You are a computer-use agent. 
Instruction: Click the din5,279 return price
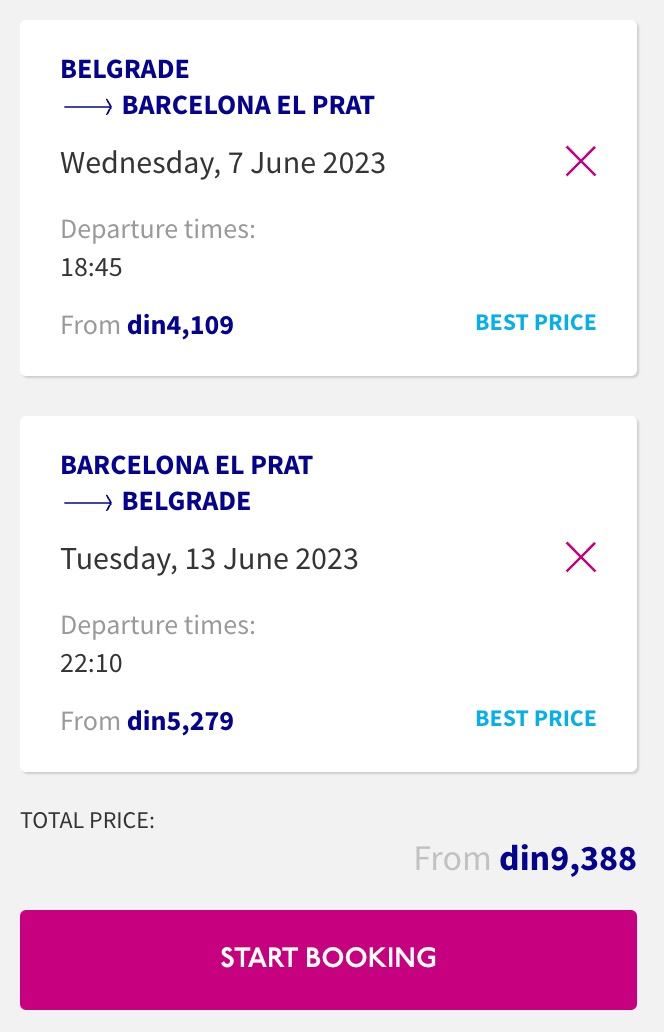[180, 721]
